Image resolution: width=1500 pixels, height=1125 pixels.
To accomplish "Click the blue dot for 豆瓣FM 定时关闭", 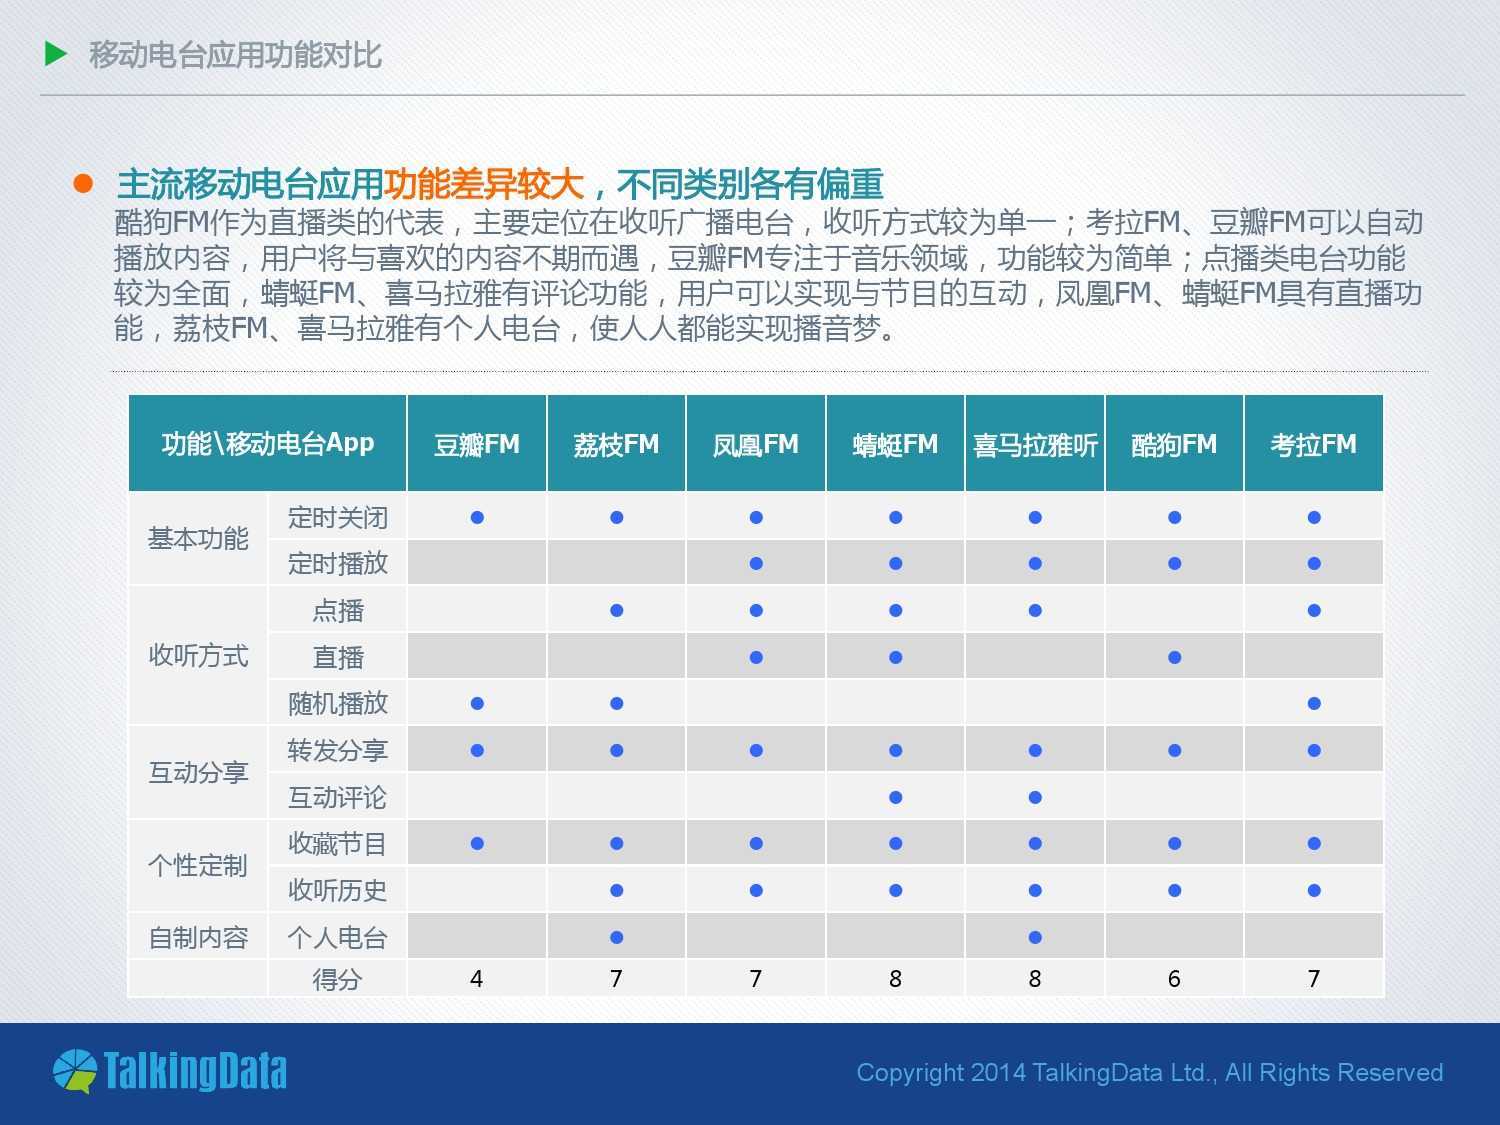I will (477, 517).
